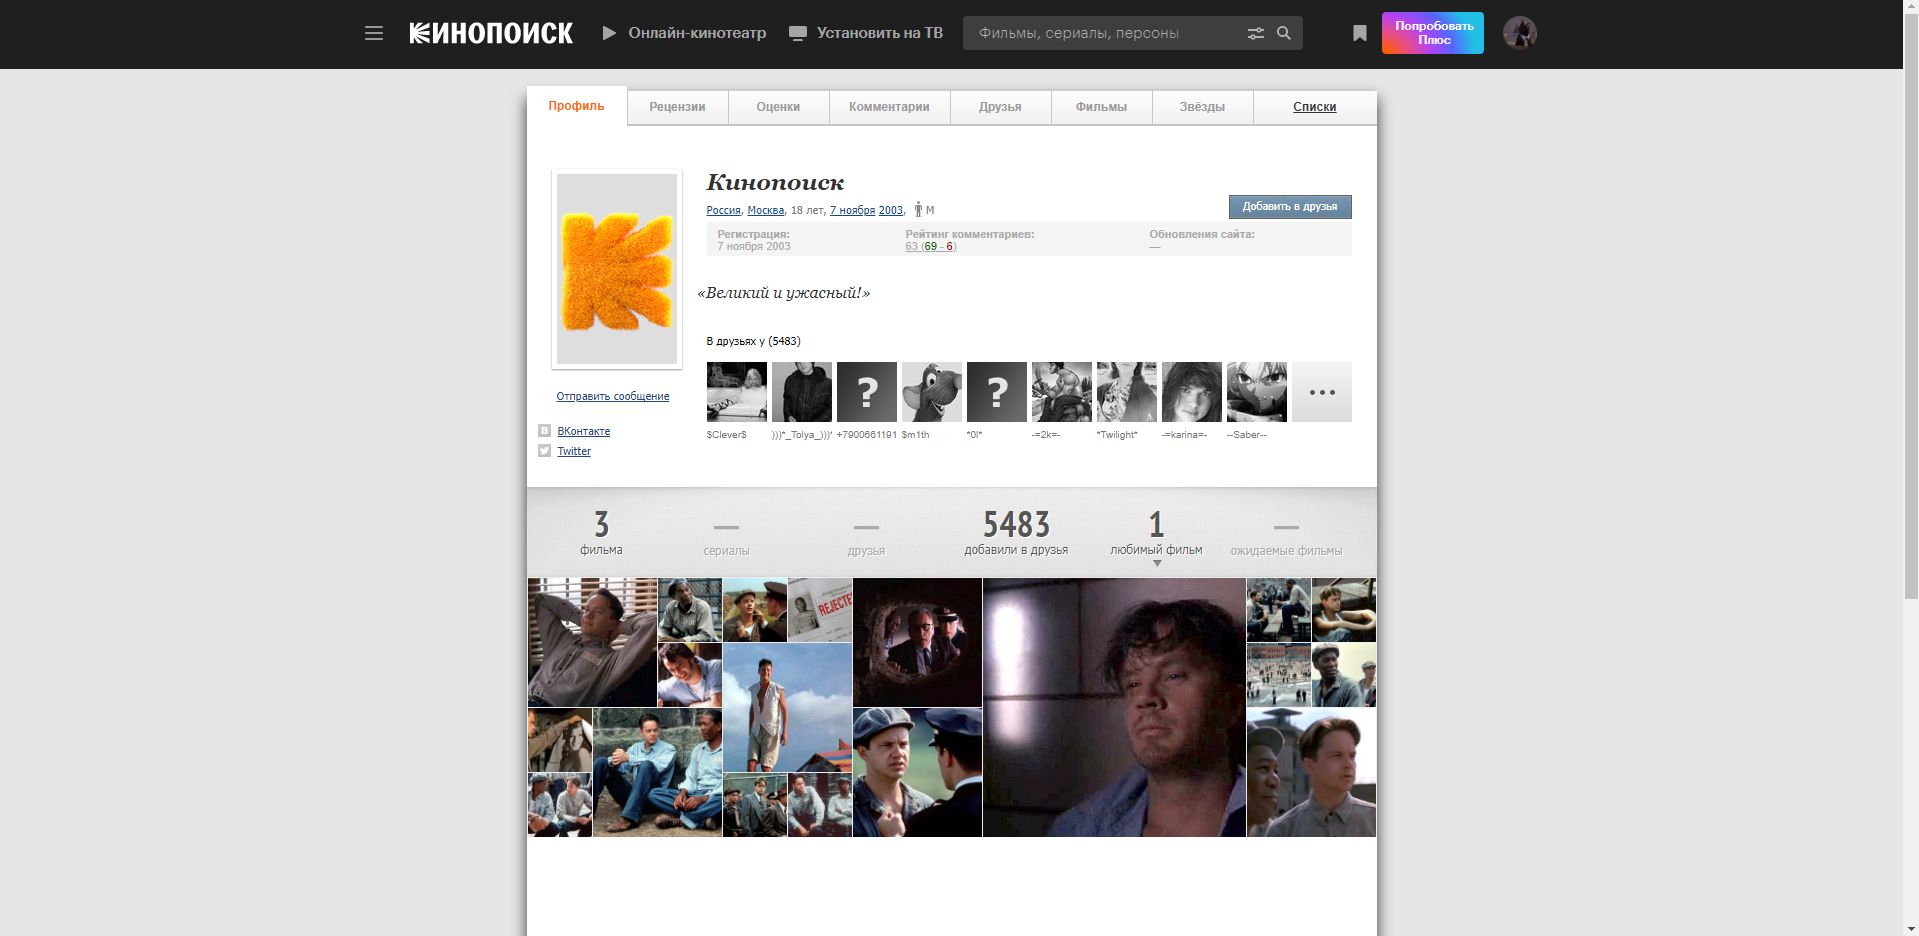Viewport: 1919px width, 936px height.
Task: Open the Комментарии tab
Action: [889, 107]
